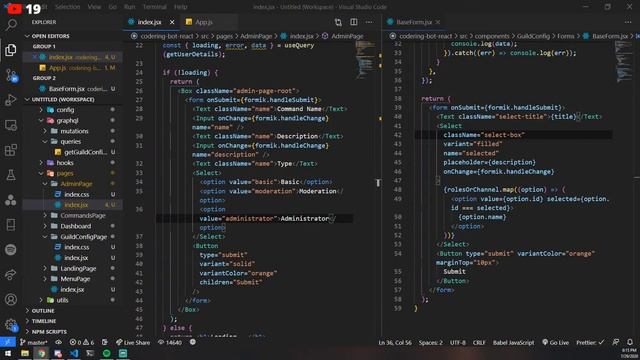Viewport: 640px width, 360px height.
Task: Open the Run and Debug view
Action: click(11, 100)
